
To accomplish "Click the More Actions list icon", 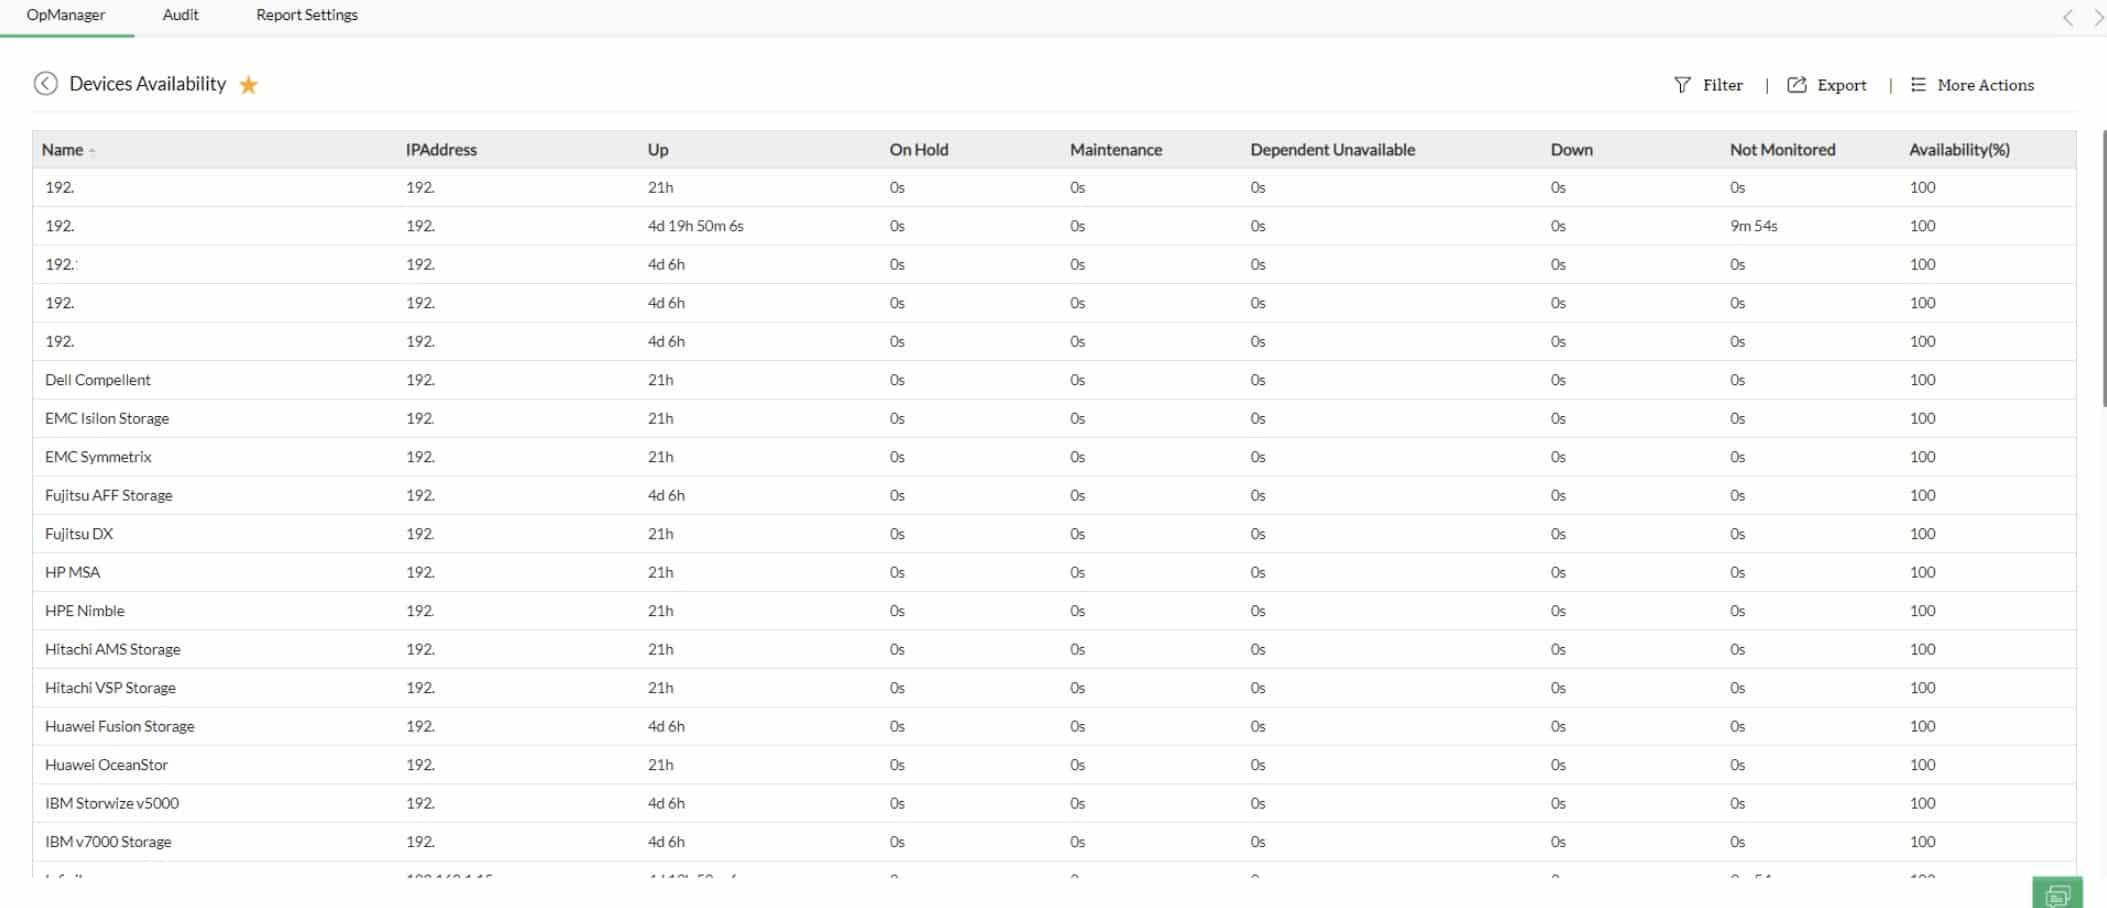I will coord(1918,85).
